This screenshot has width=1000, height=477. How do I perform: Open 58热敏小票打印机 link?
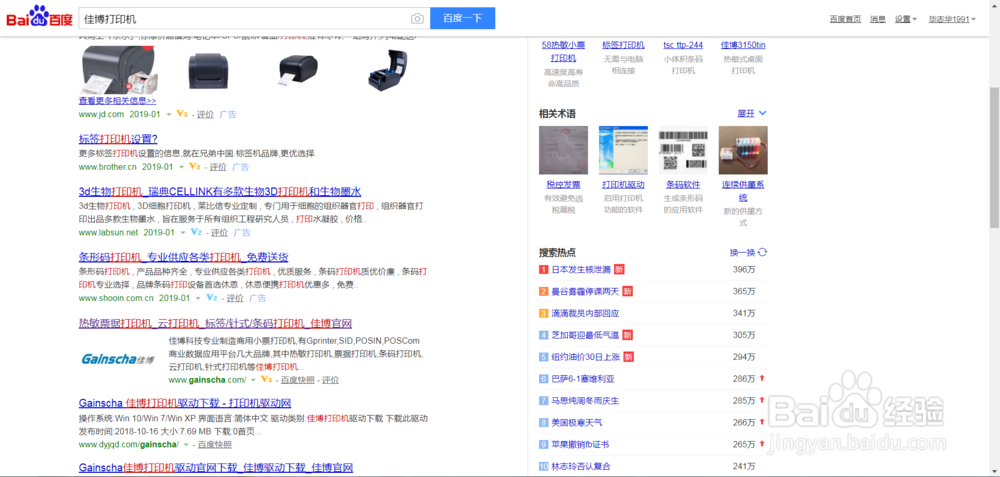(x=563, y=51)
